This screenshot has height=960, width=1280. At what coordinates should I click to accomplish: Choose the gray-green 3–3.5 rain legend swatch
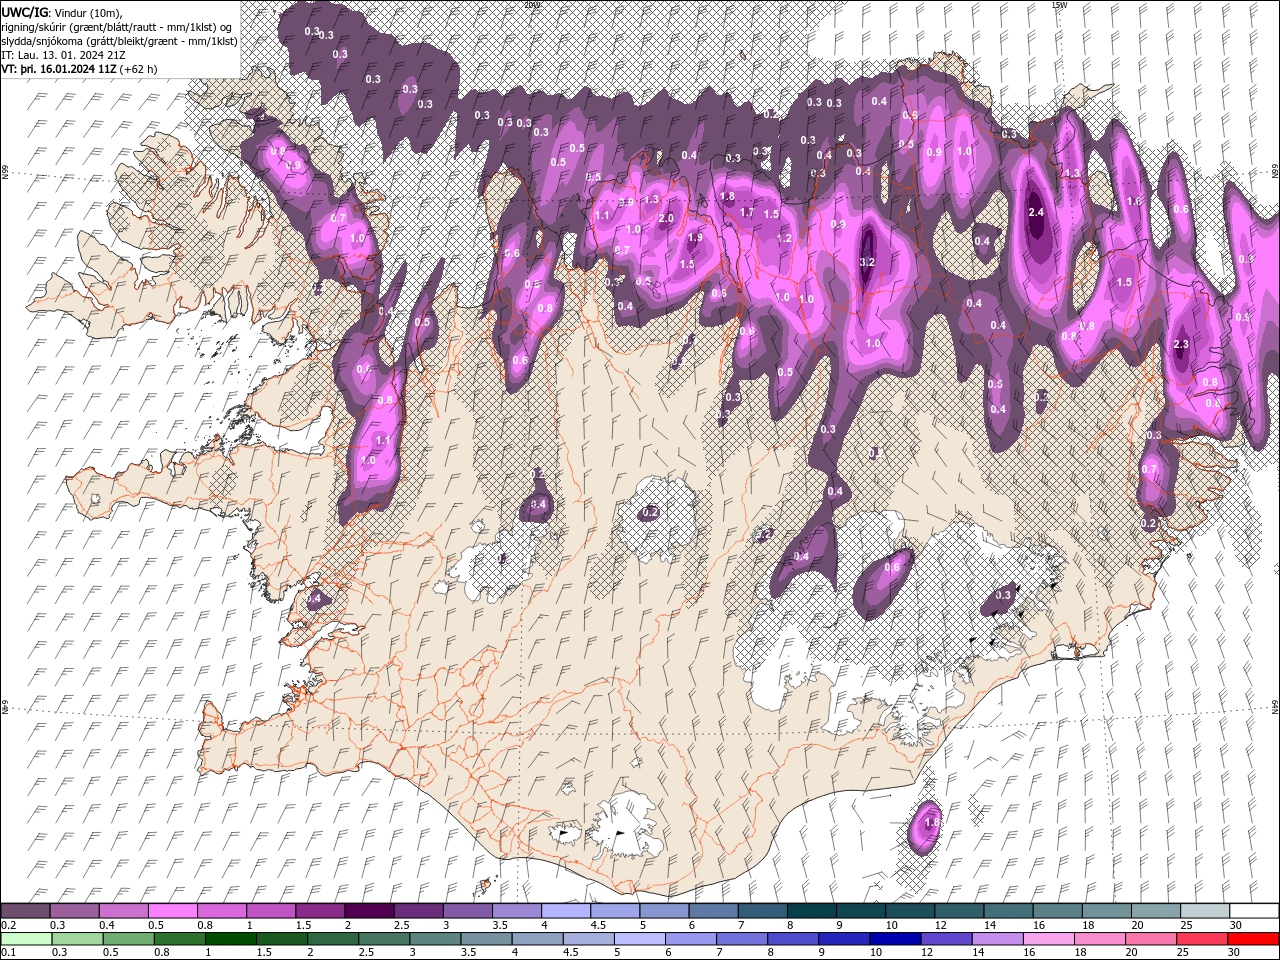point(436,939)
